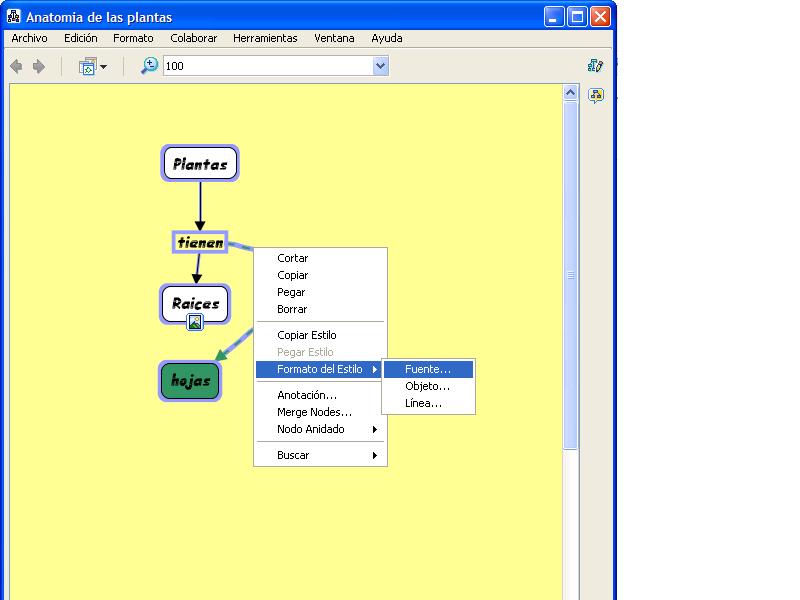Select the Plantas concept node
Screen dimensions: 800x600
point(200,164)
